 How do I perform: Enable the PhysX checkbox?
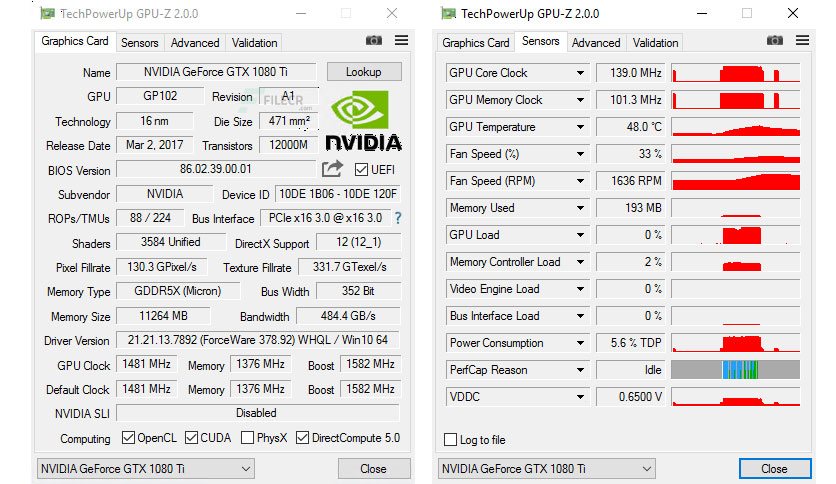pos(247,438)
